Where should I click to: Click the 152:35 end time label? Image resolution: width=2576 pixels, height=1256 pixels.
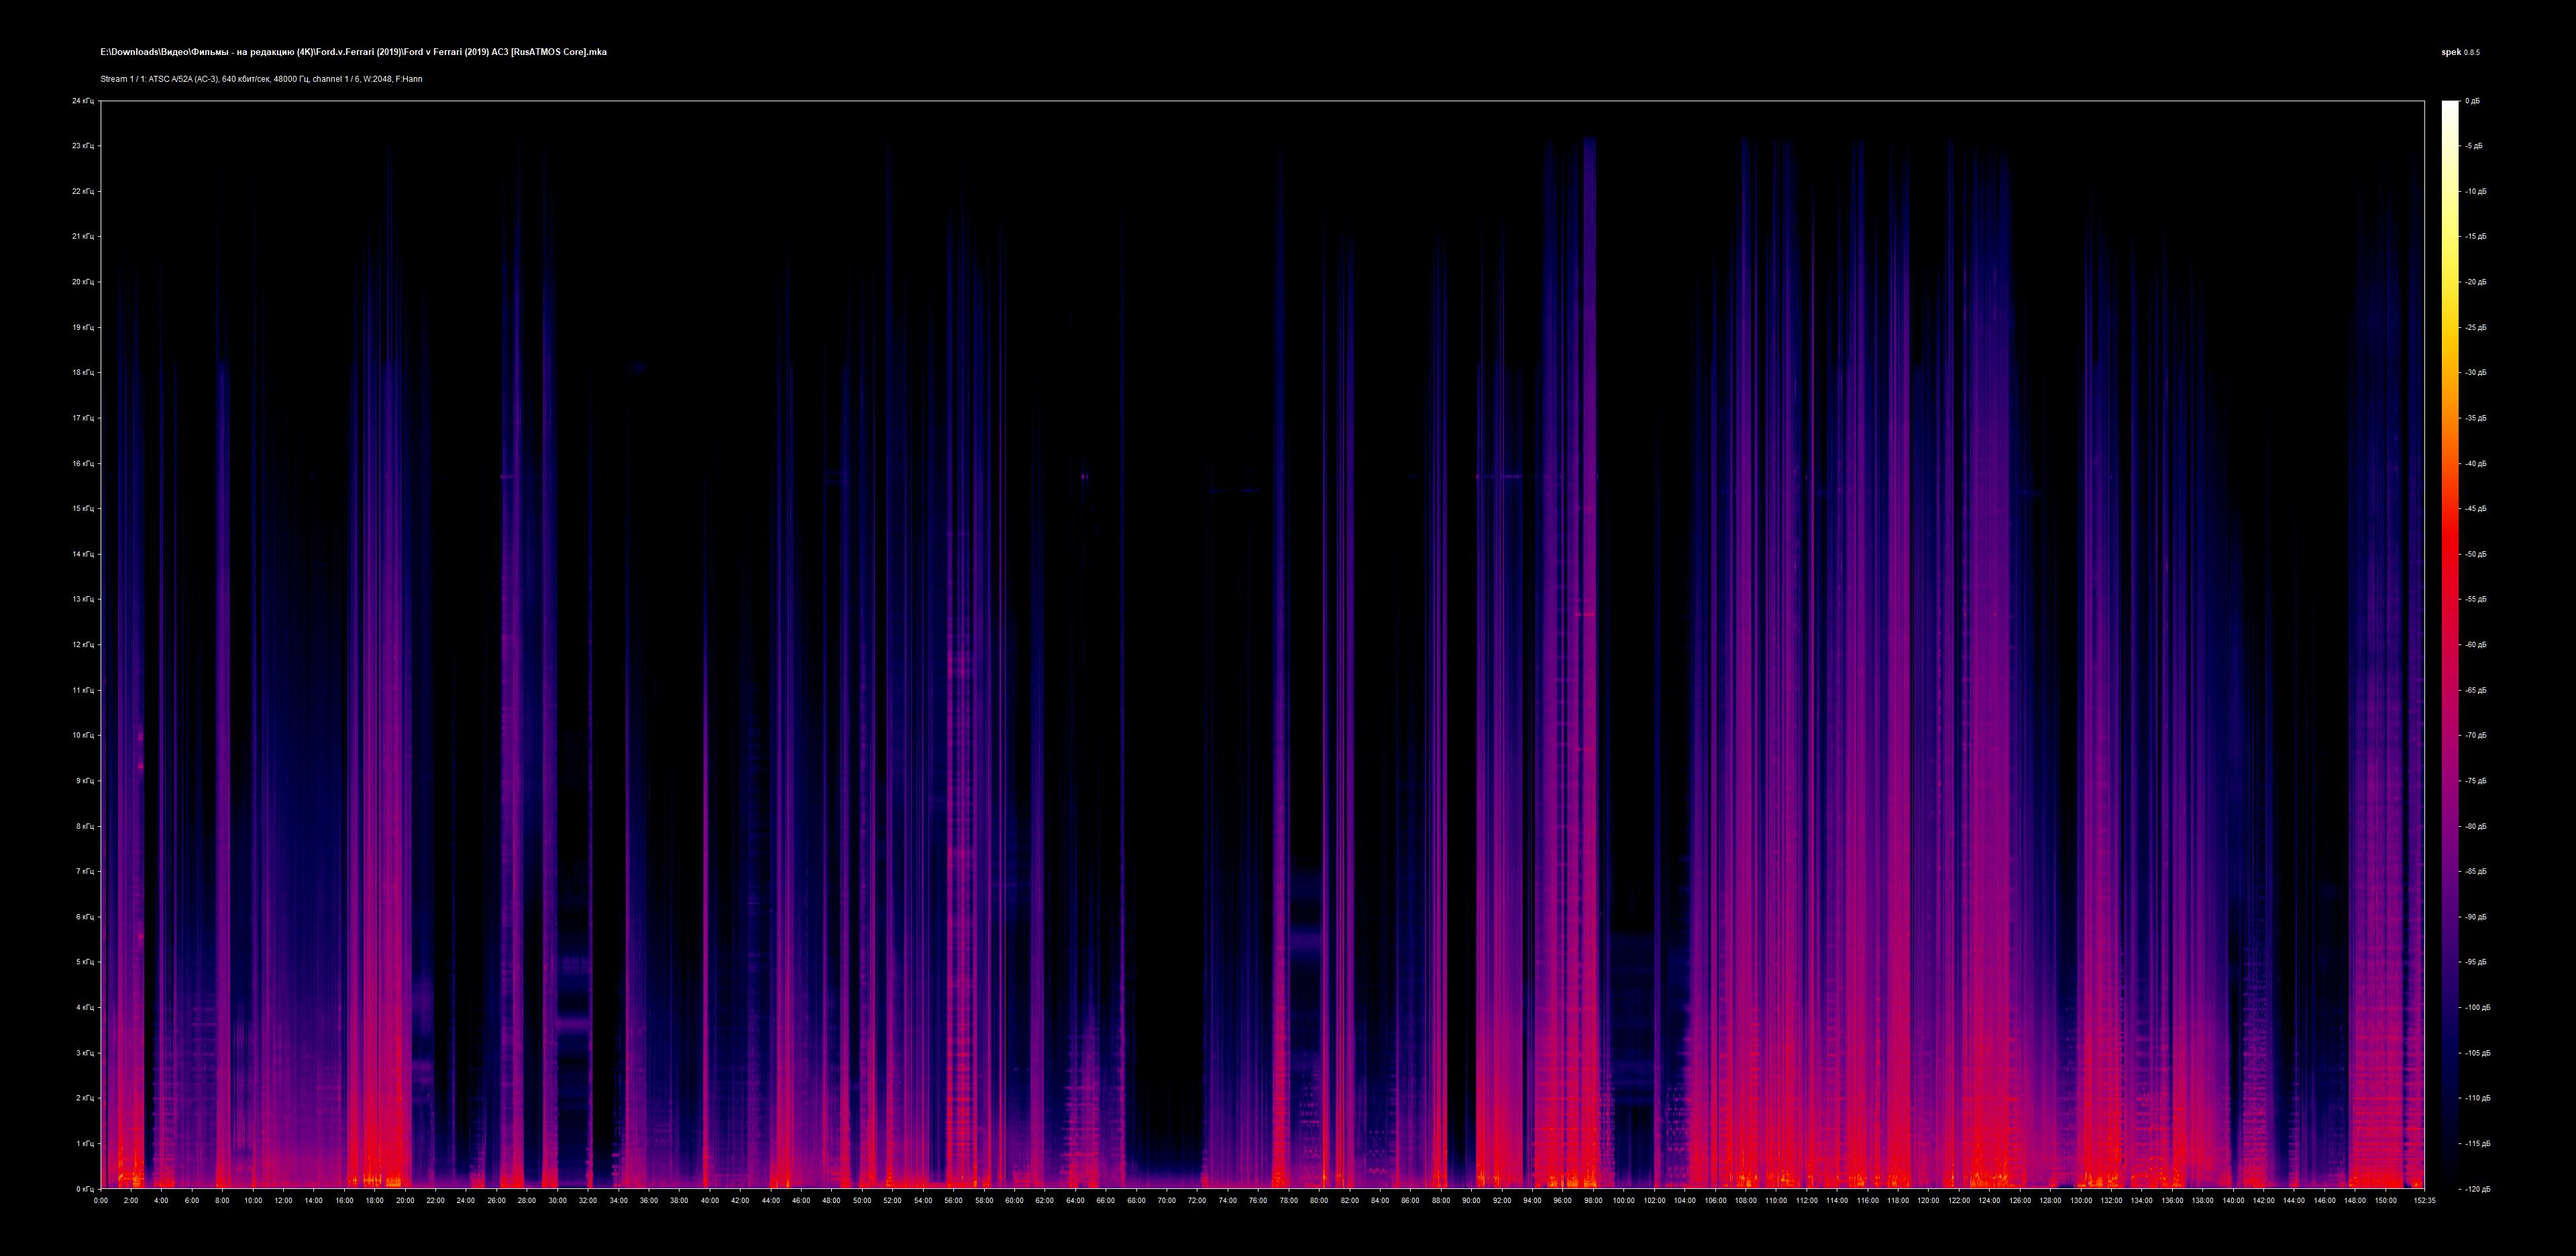click(x=2424, y=1201)
